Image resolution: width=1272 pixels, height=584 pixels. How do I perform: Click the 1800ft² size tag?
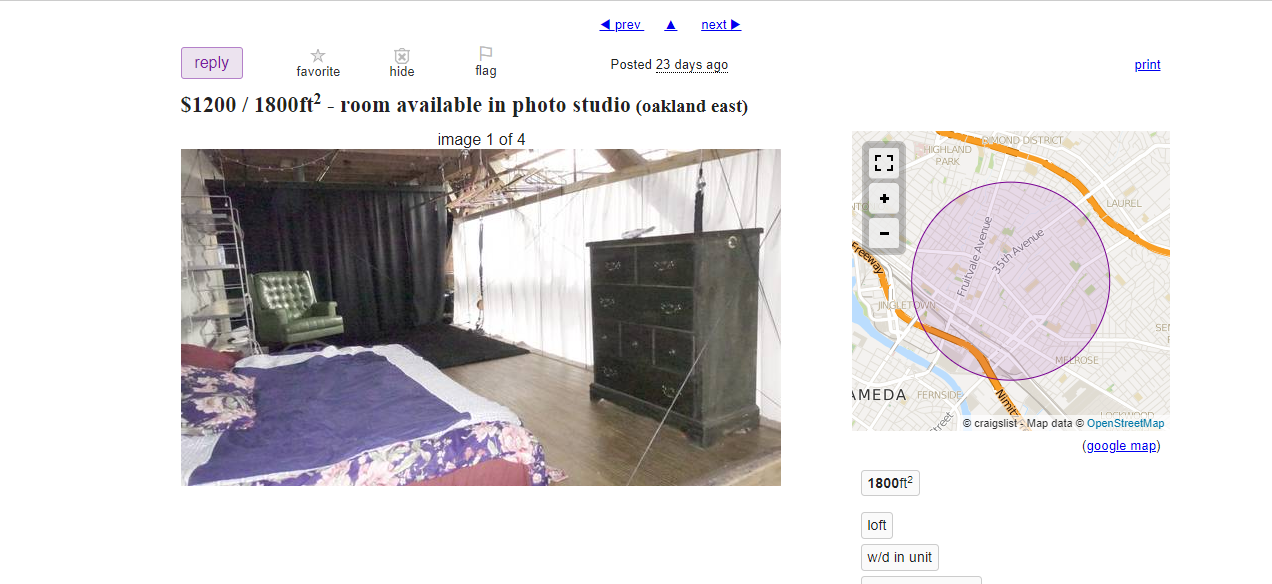point(890,483)
